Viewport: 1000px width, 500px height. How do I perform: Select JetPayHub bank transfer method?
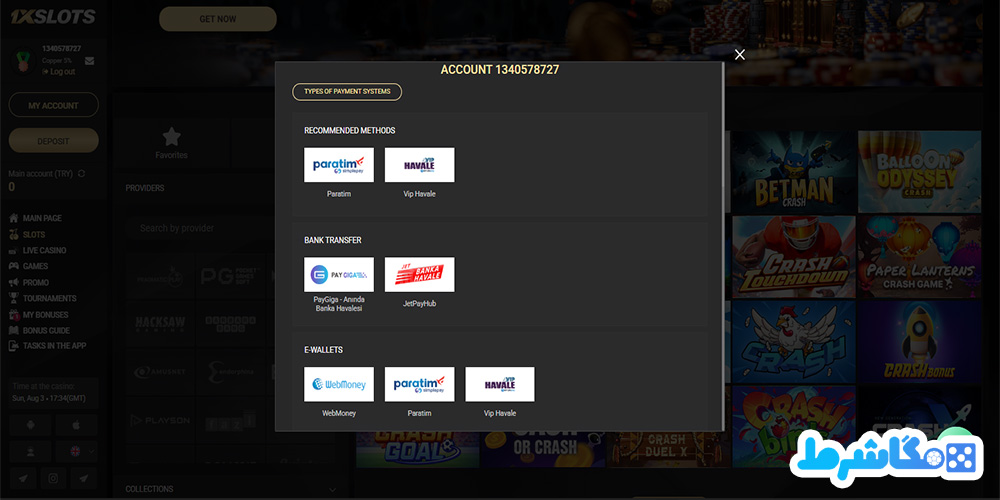(x=420, y=275)
